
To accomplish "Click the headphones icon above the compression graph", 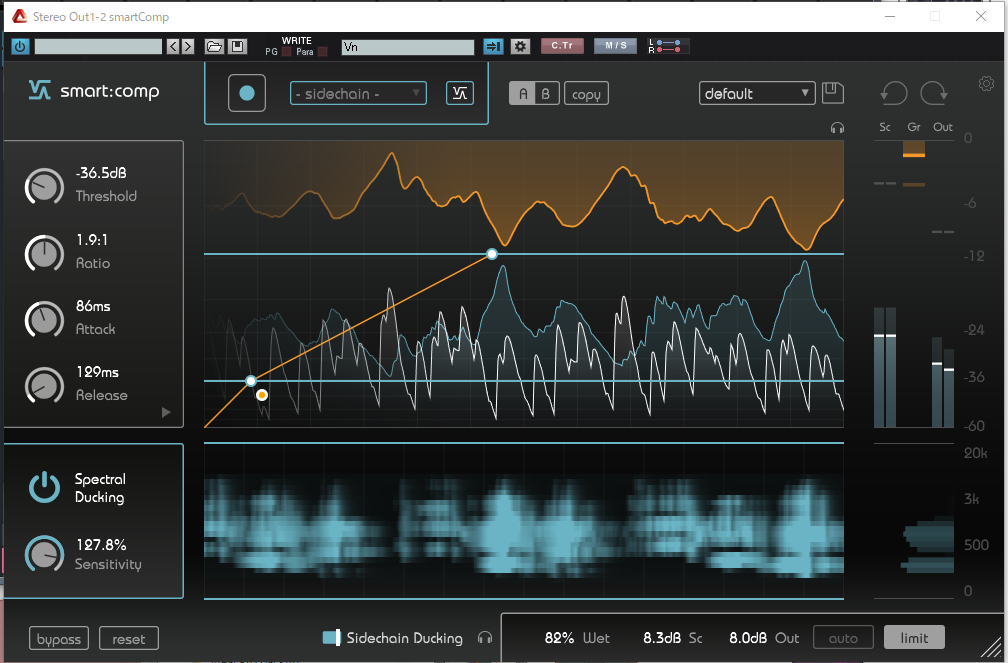I will 837,128.
